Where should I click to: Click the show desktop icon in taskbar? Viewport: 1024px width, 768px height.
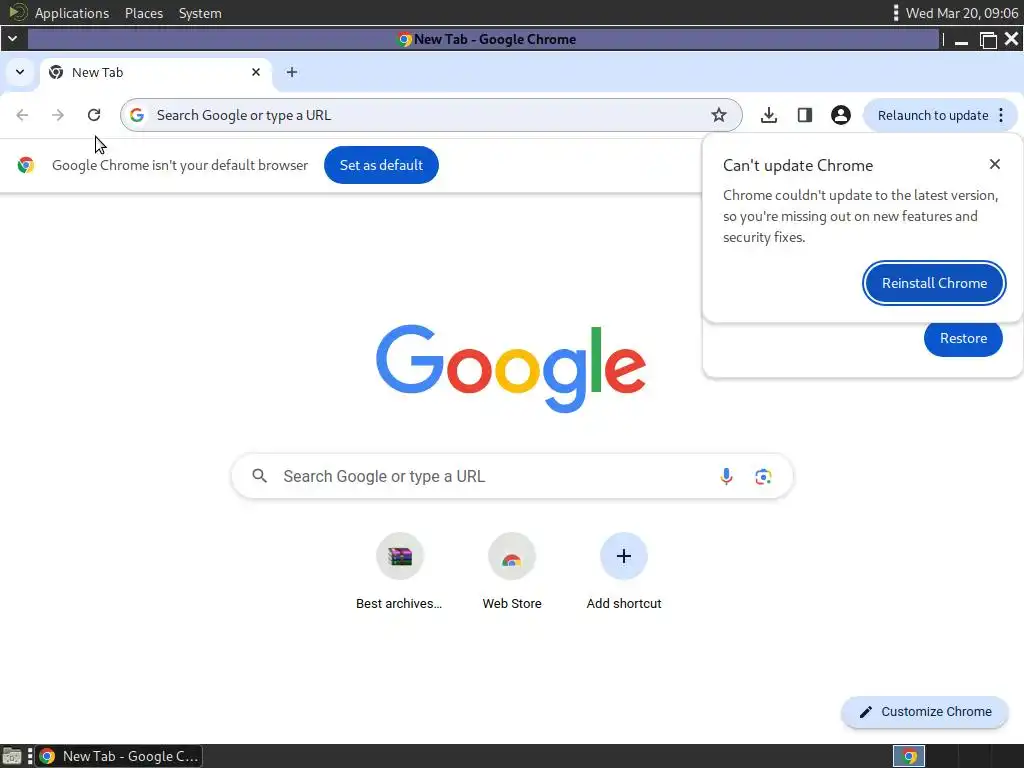(12, 756)
